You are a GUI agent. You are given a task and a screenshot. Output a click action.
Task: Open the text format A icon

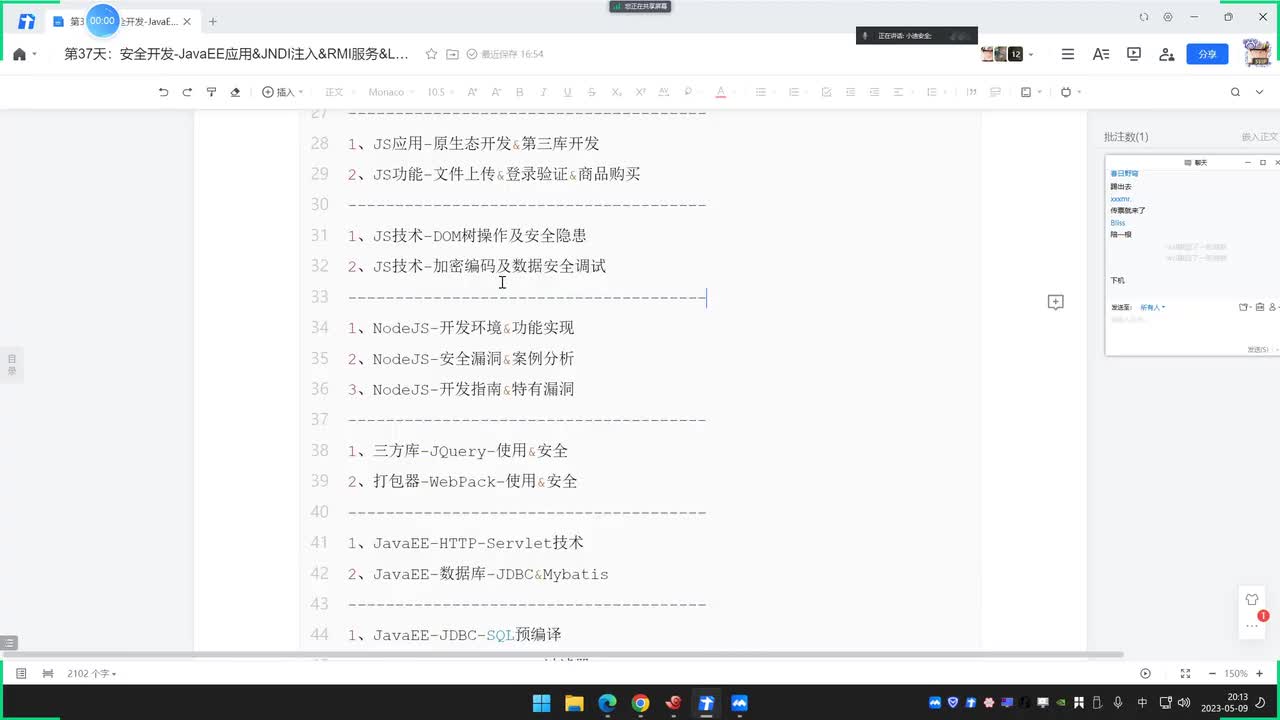coord(1101,54)
